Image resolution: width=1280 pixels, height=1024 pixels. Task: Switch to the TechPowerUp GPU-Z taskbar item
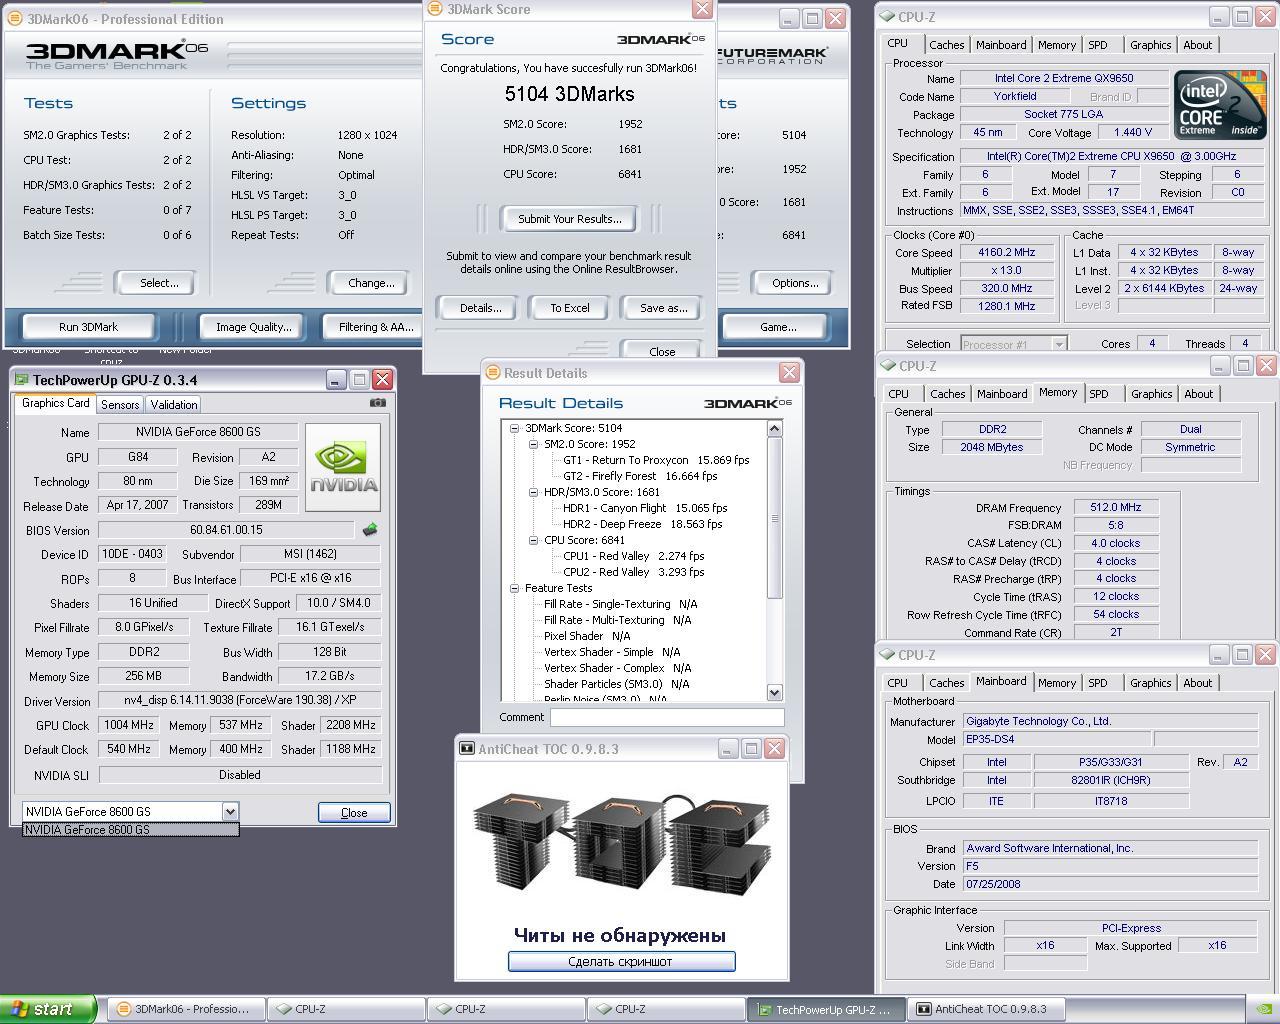pyautogui.click(x=826, y=1009)
